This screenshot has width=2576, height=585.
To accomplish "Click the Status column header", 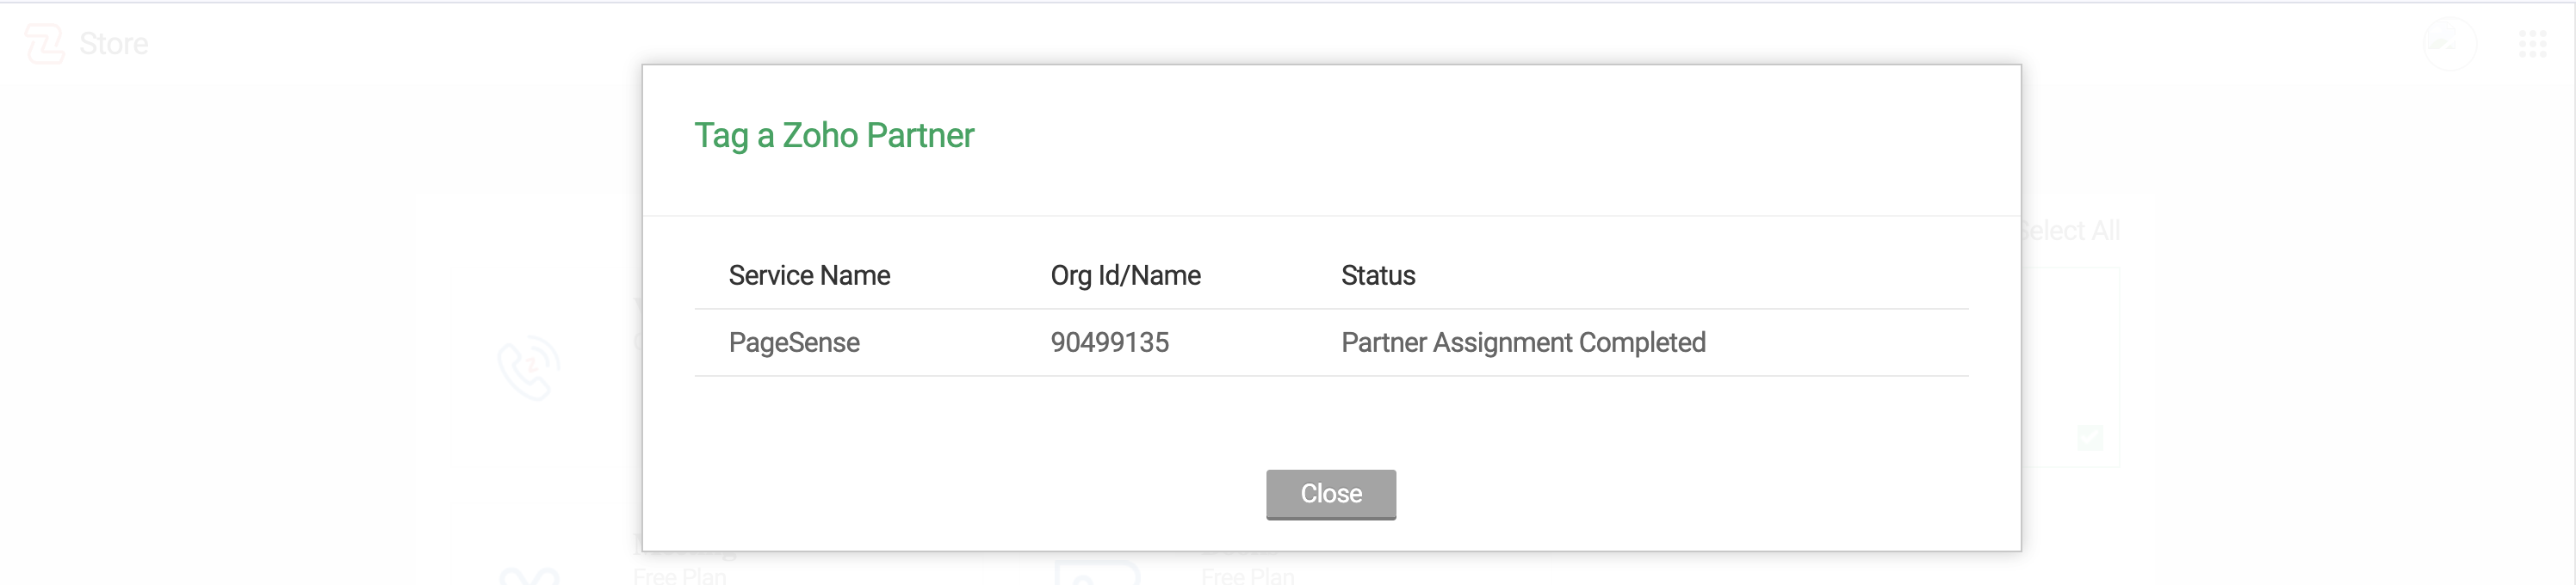I will 1377,276.
